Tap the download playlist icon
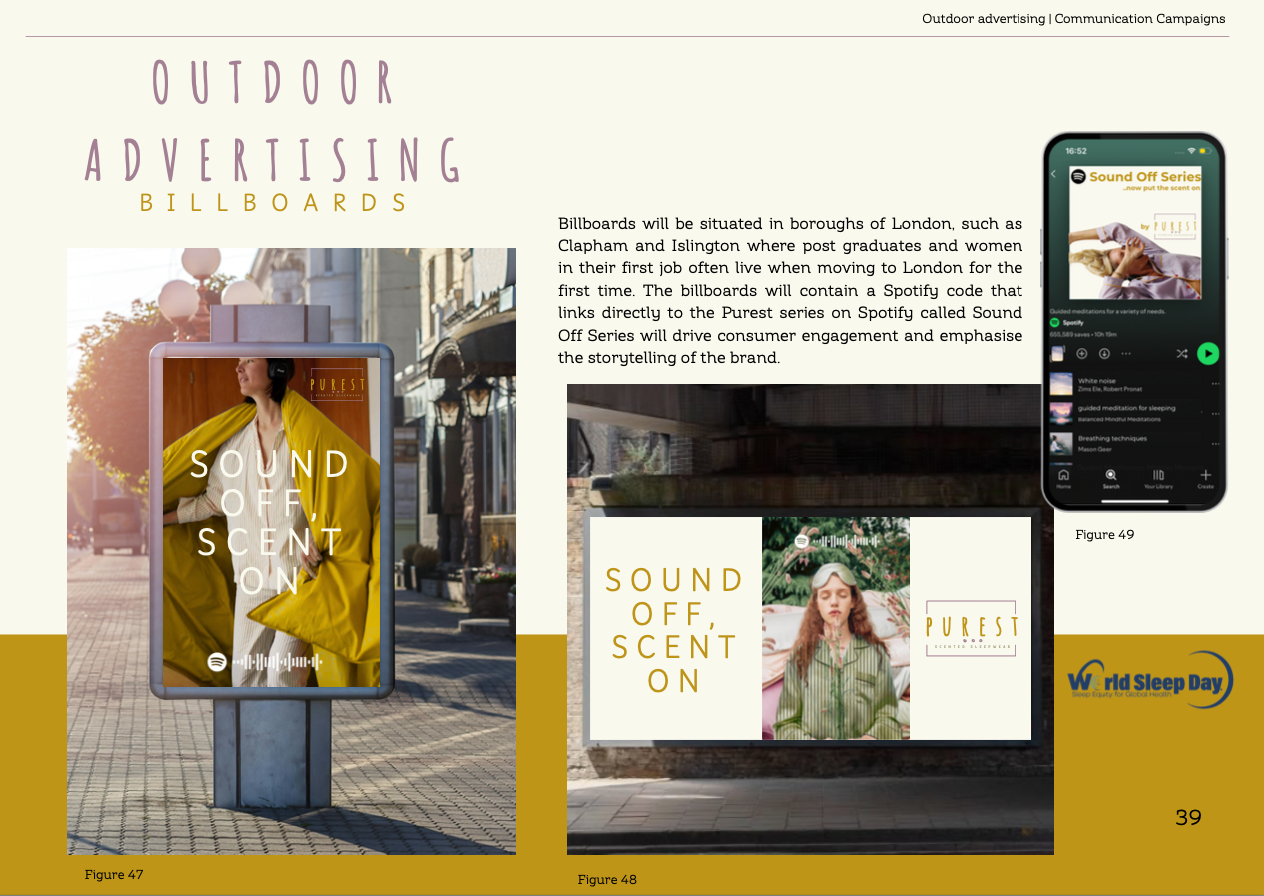Screen dimensions: 1264x896 [1104, 354]
